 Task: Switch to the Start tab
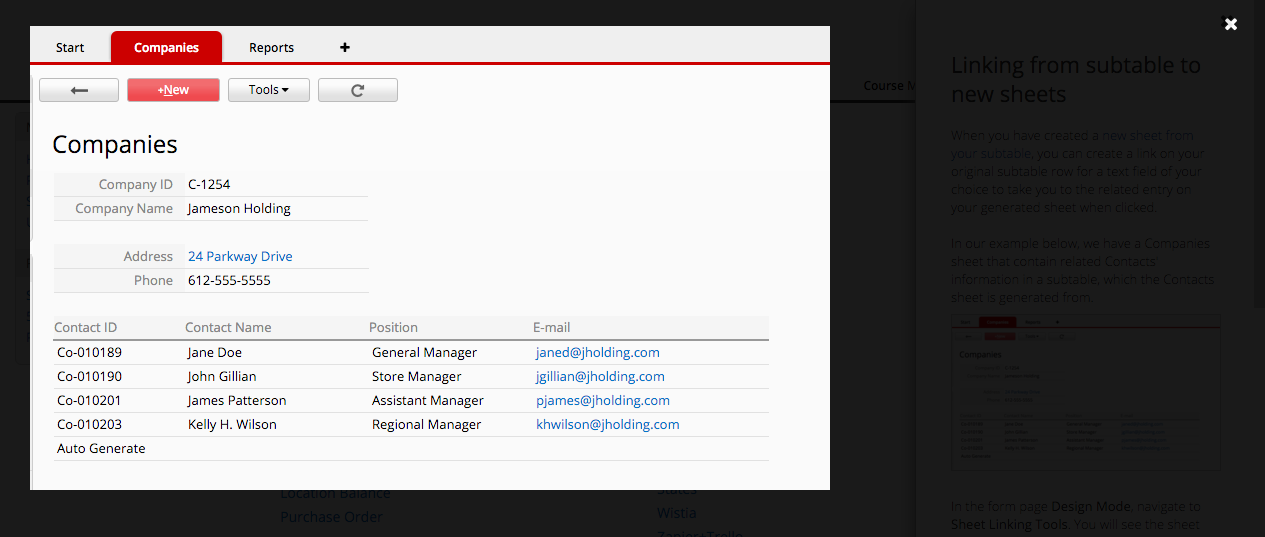click(70, 47)
